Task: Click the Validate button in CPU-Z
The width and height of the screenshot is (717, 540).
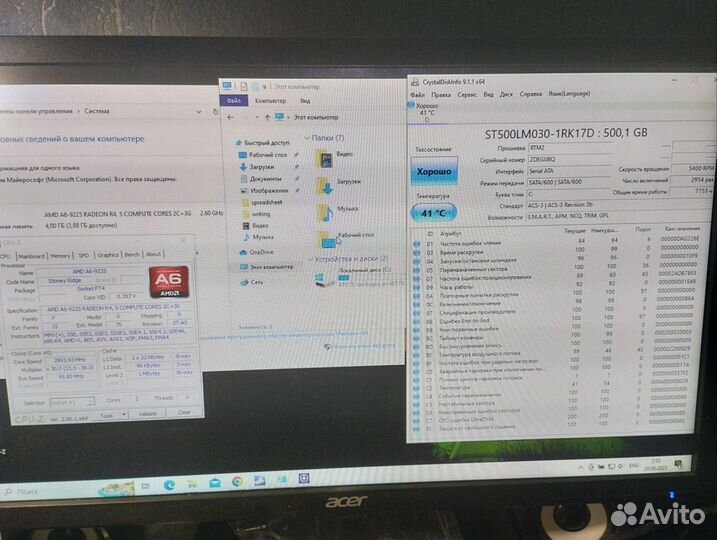Action: coord(147,414)
